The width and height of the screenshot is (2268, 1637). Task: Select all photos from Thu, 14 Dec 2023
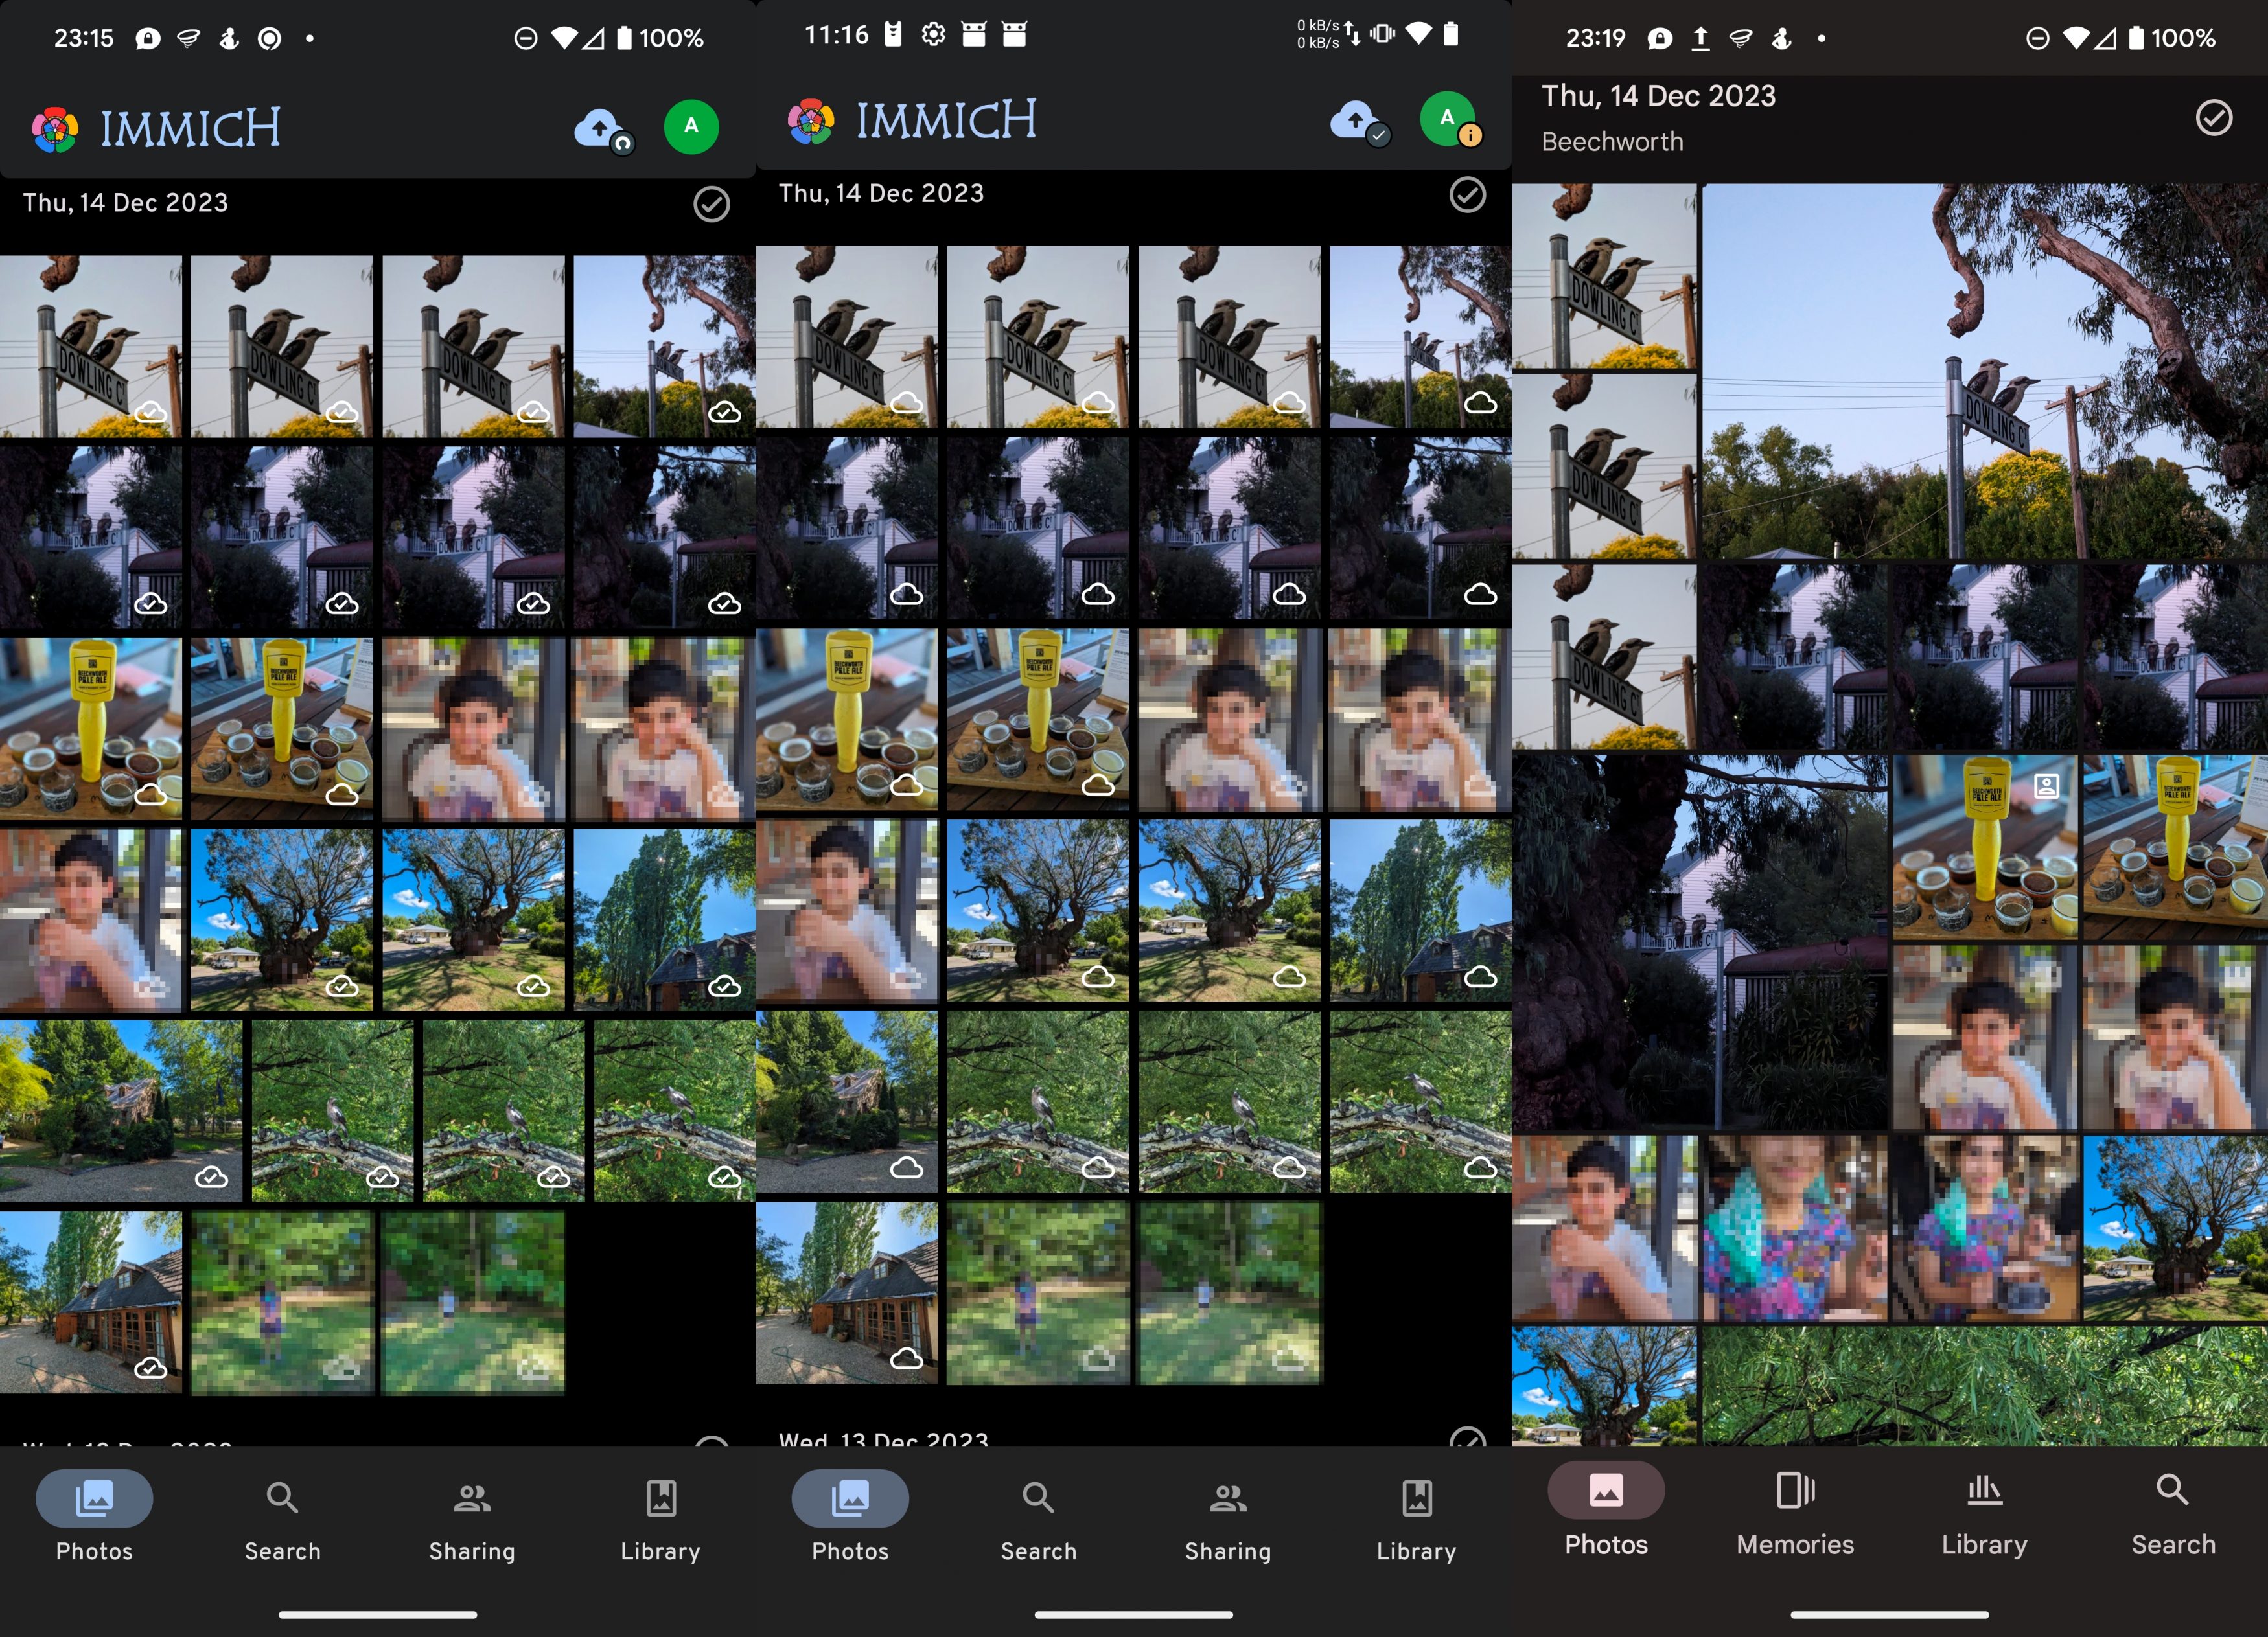pos(711,205)
